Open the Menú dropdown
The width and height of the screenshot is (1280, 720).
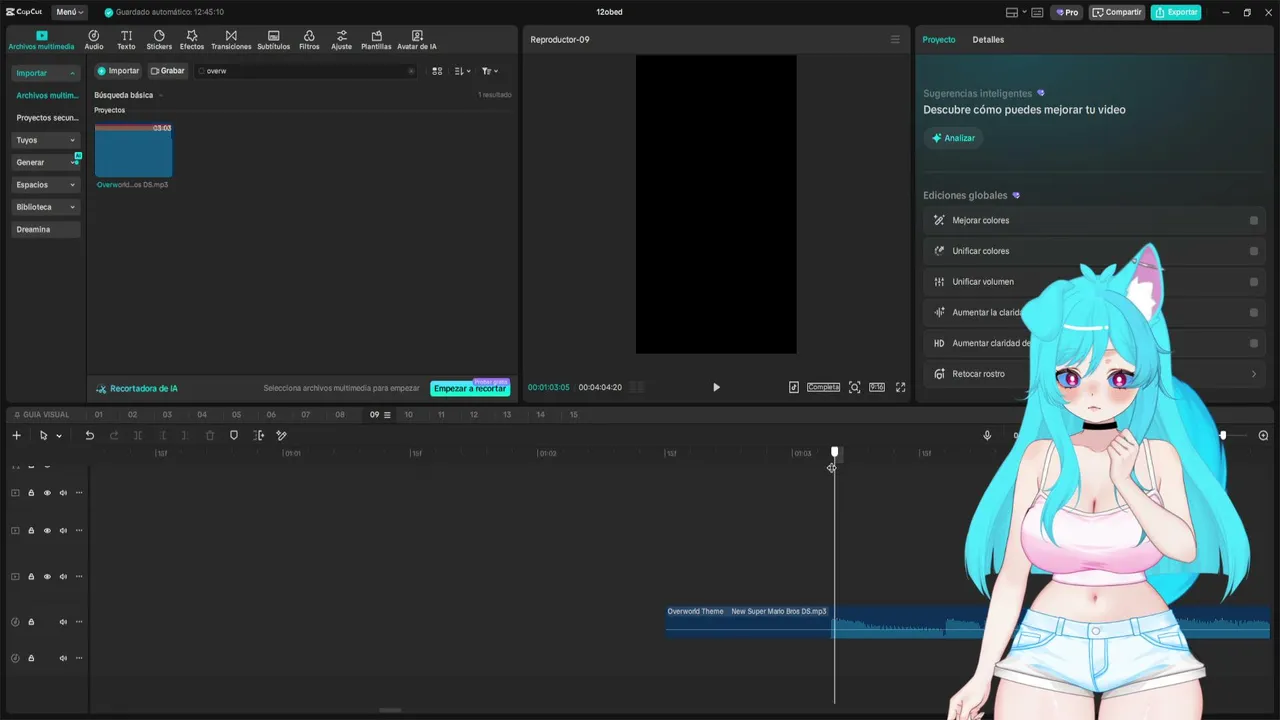(69, 12)
